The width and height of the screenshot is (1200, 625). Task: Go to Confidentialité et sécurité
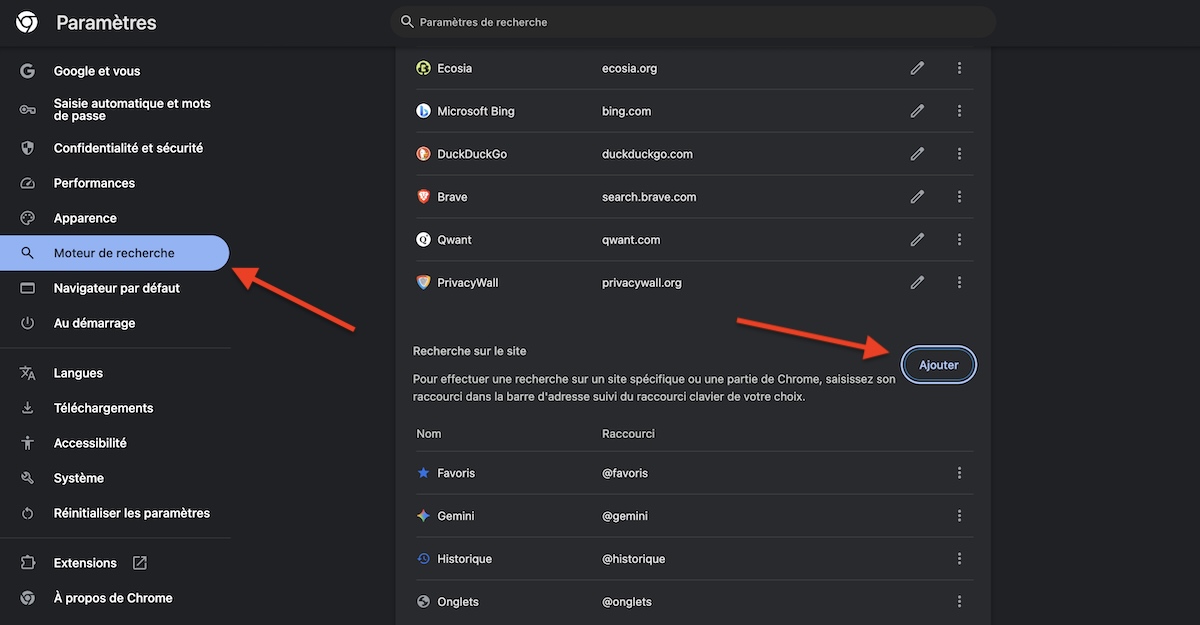(x=128, y=148)
